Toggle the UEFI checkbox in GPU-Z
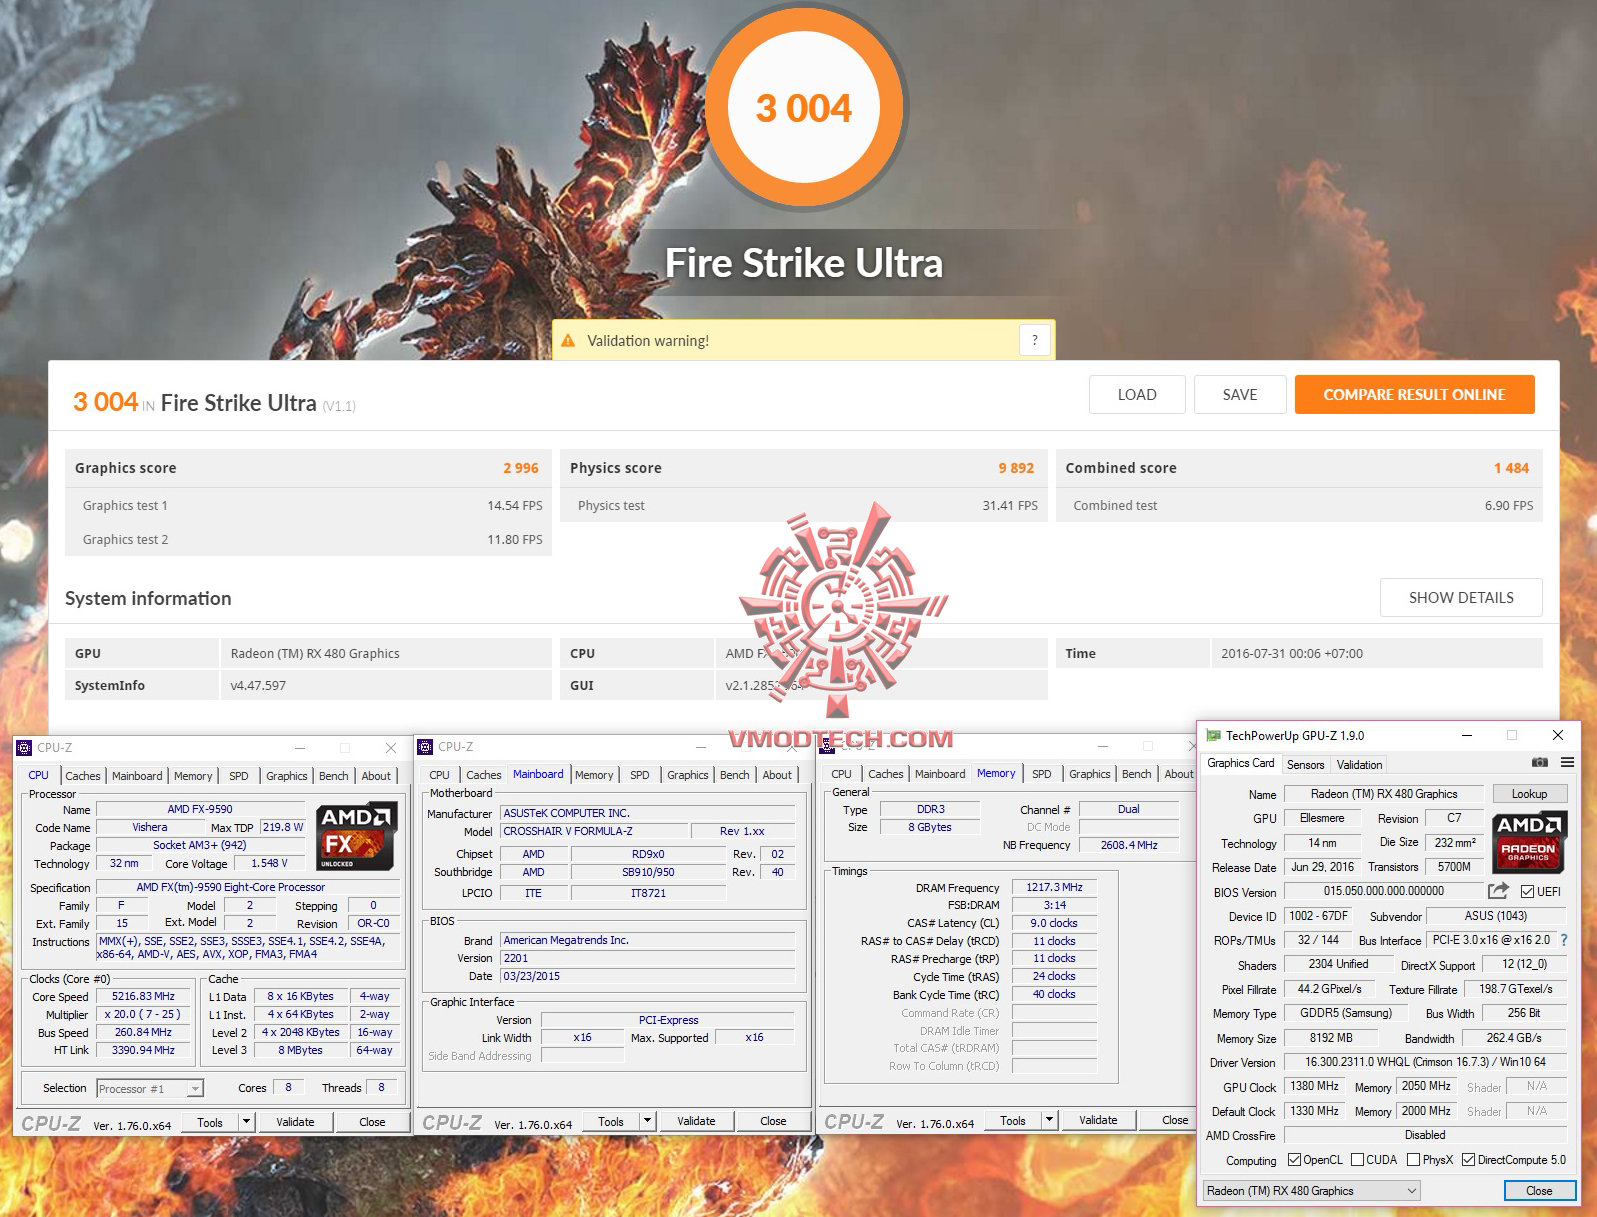Image resolution: width=1597 pixels, height=1217 pixels. point(1527,892)
